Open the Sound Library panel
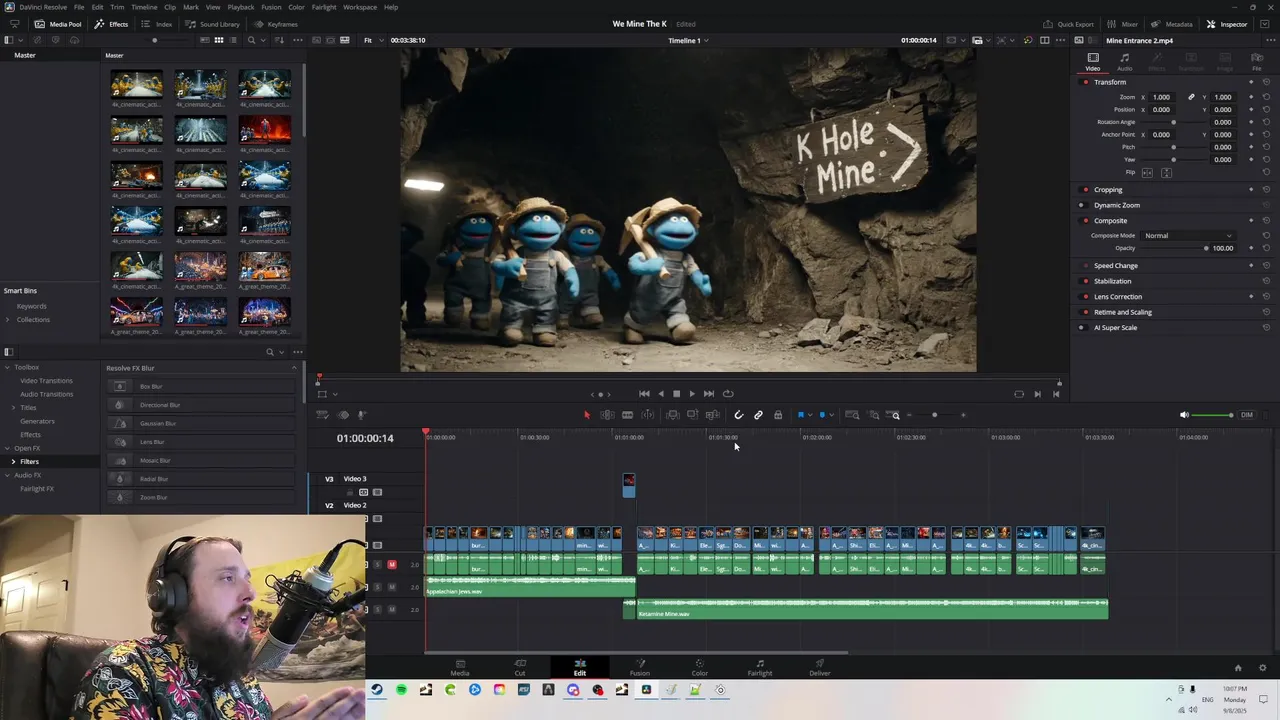This screenshot has width=1280, height=720. point(212,24)
